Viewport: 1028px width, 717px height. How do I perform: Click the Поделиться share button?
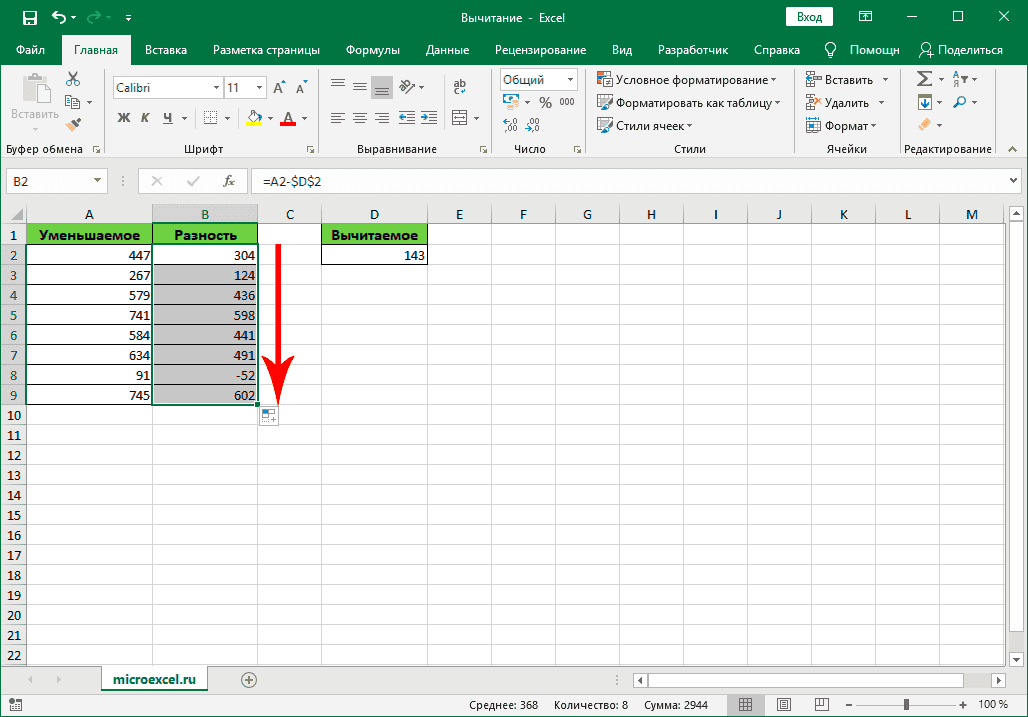click(960, 50)
